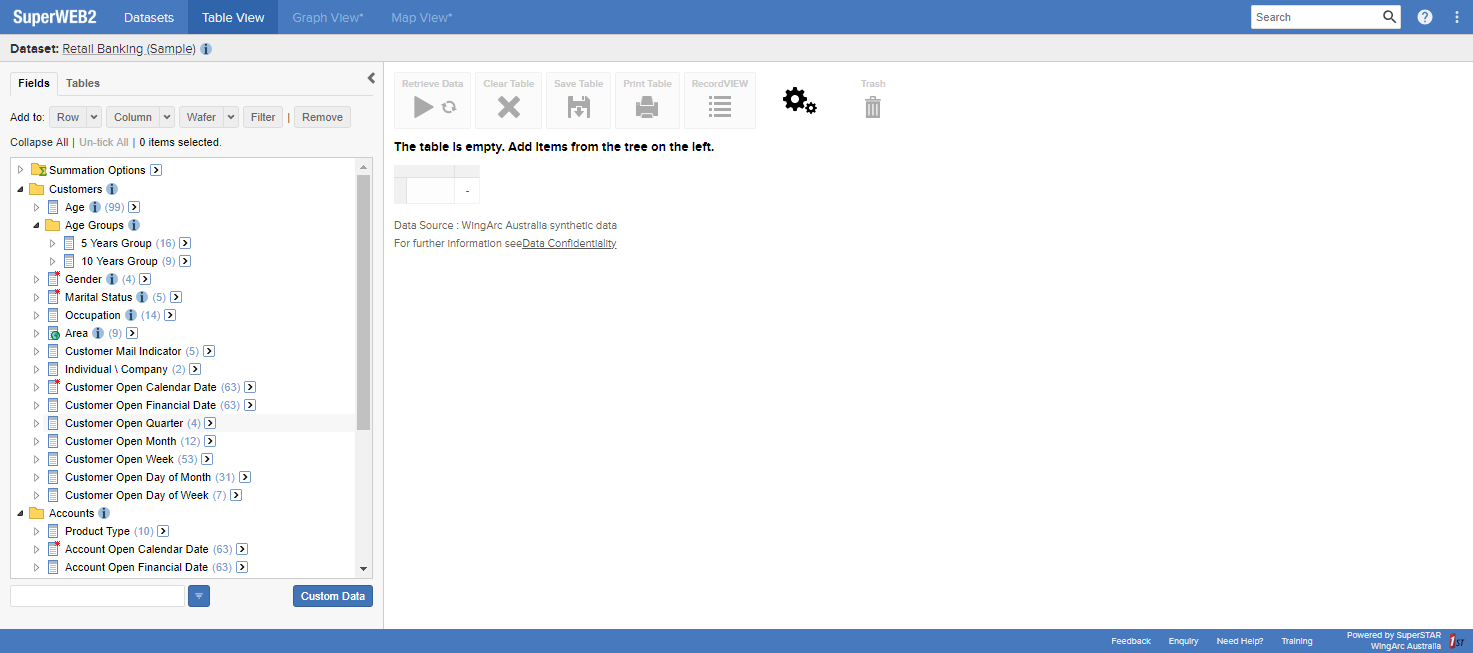Viewport: 1473px width, 653px height.
Task: Switch to the Tables tab
Action: click(83, 83)
